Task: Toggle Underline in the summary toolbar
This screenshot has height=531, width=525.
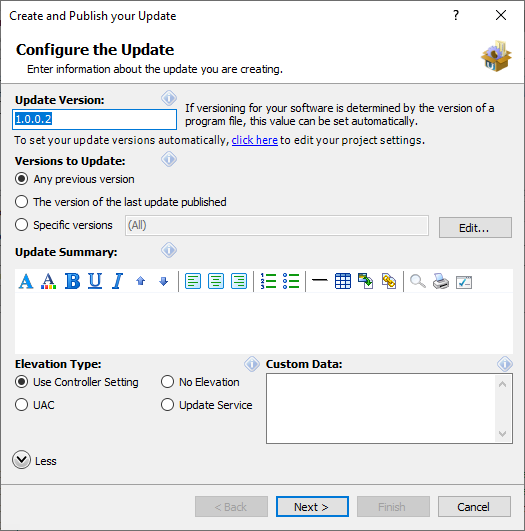Action: point(95,281)
